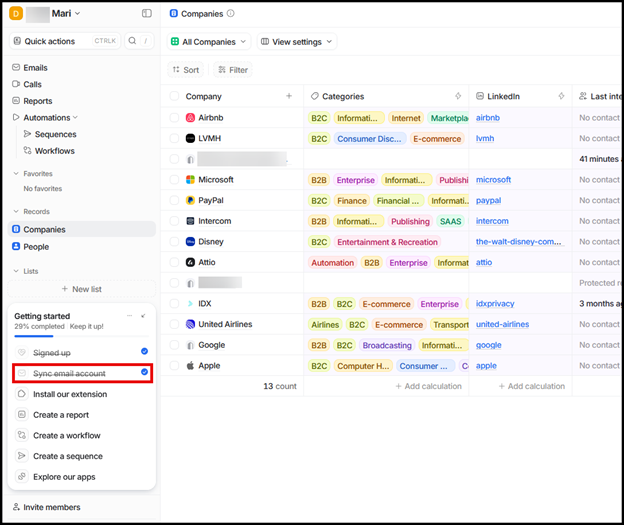The height and width of the screenshot is (525, 624).
Task: Tick the checkbox for the Microsoft row
Action: coord(175,180)
